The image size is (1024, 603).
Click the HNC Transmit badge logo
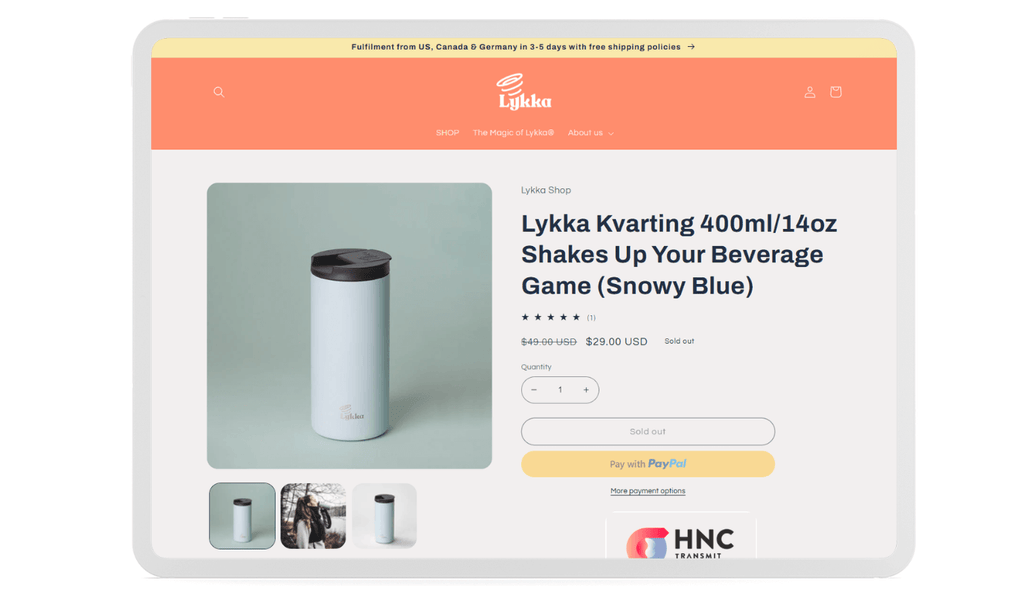point(680,541)
